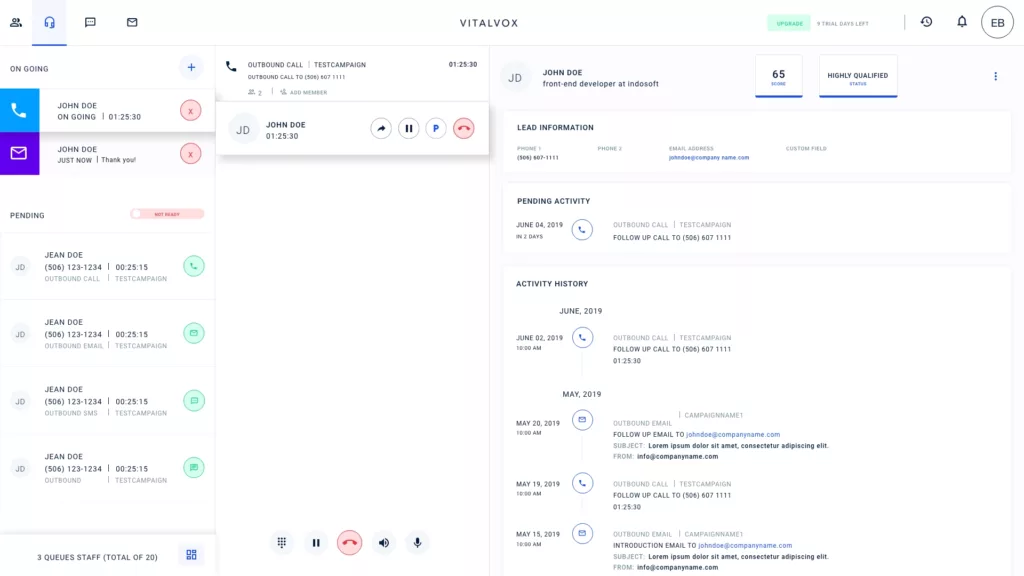Viewport: 1024px width, 576px height.
Task: Open the dialer keypad icon at the bottom
Action: (x=282, y=542)
